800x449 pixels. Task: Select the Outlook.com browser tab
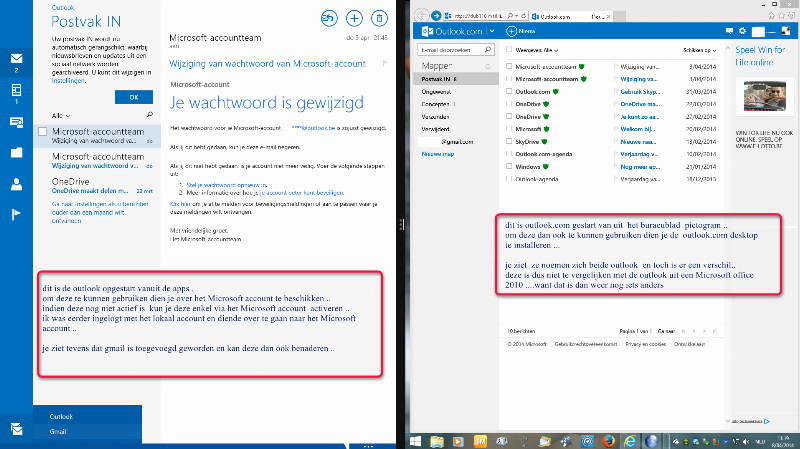(570, 17)
